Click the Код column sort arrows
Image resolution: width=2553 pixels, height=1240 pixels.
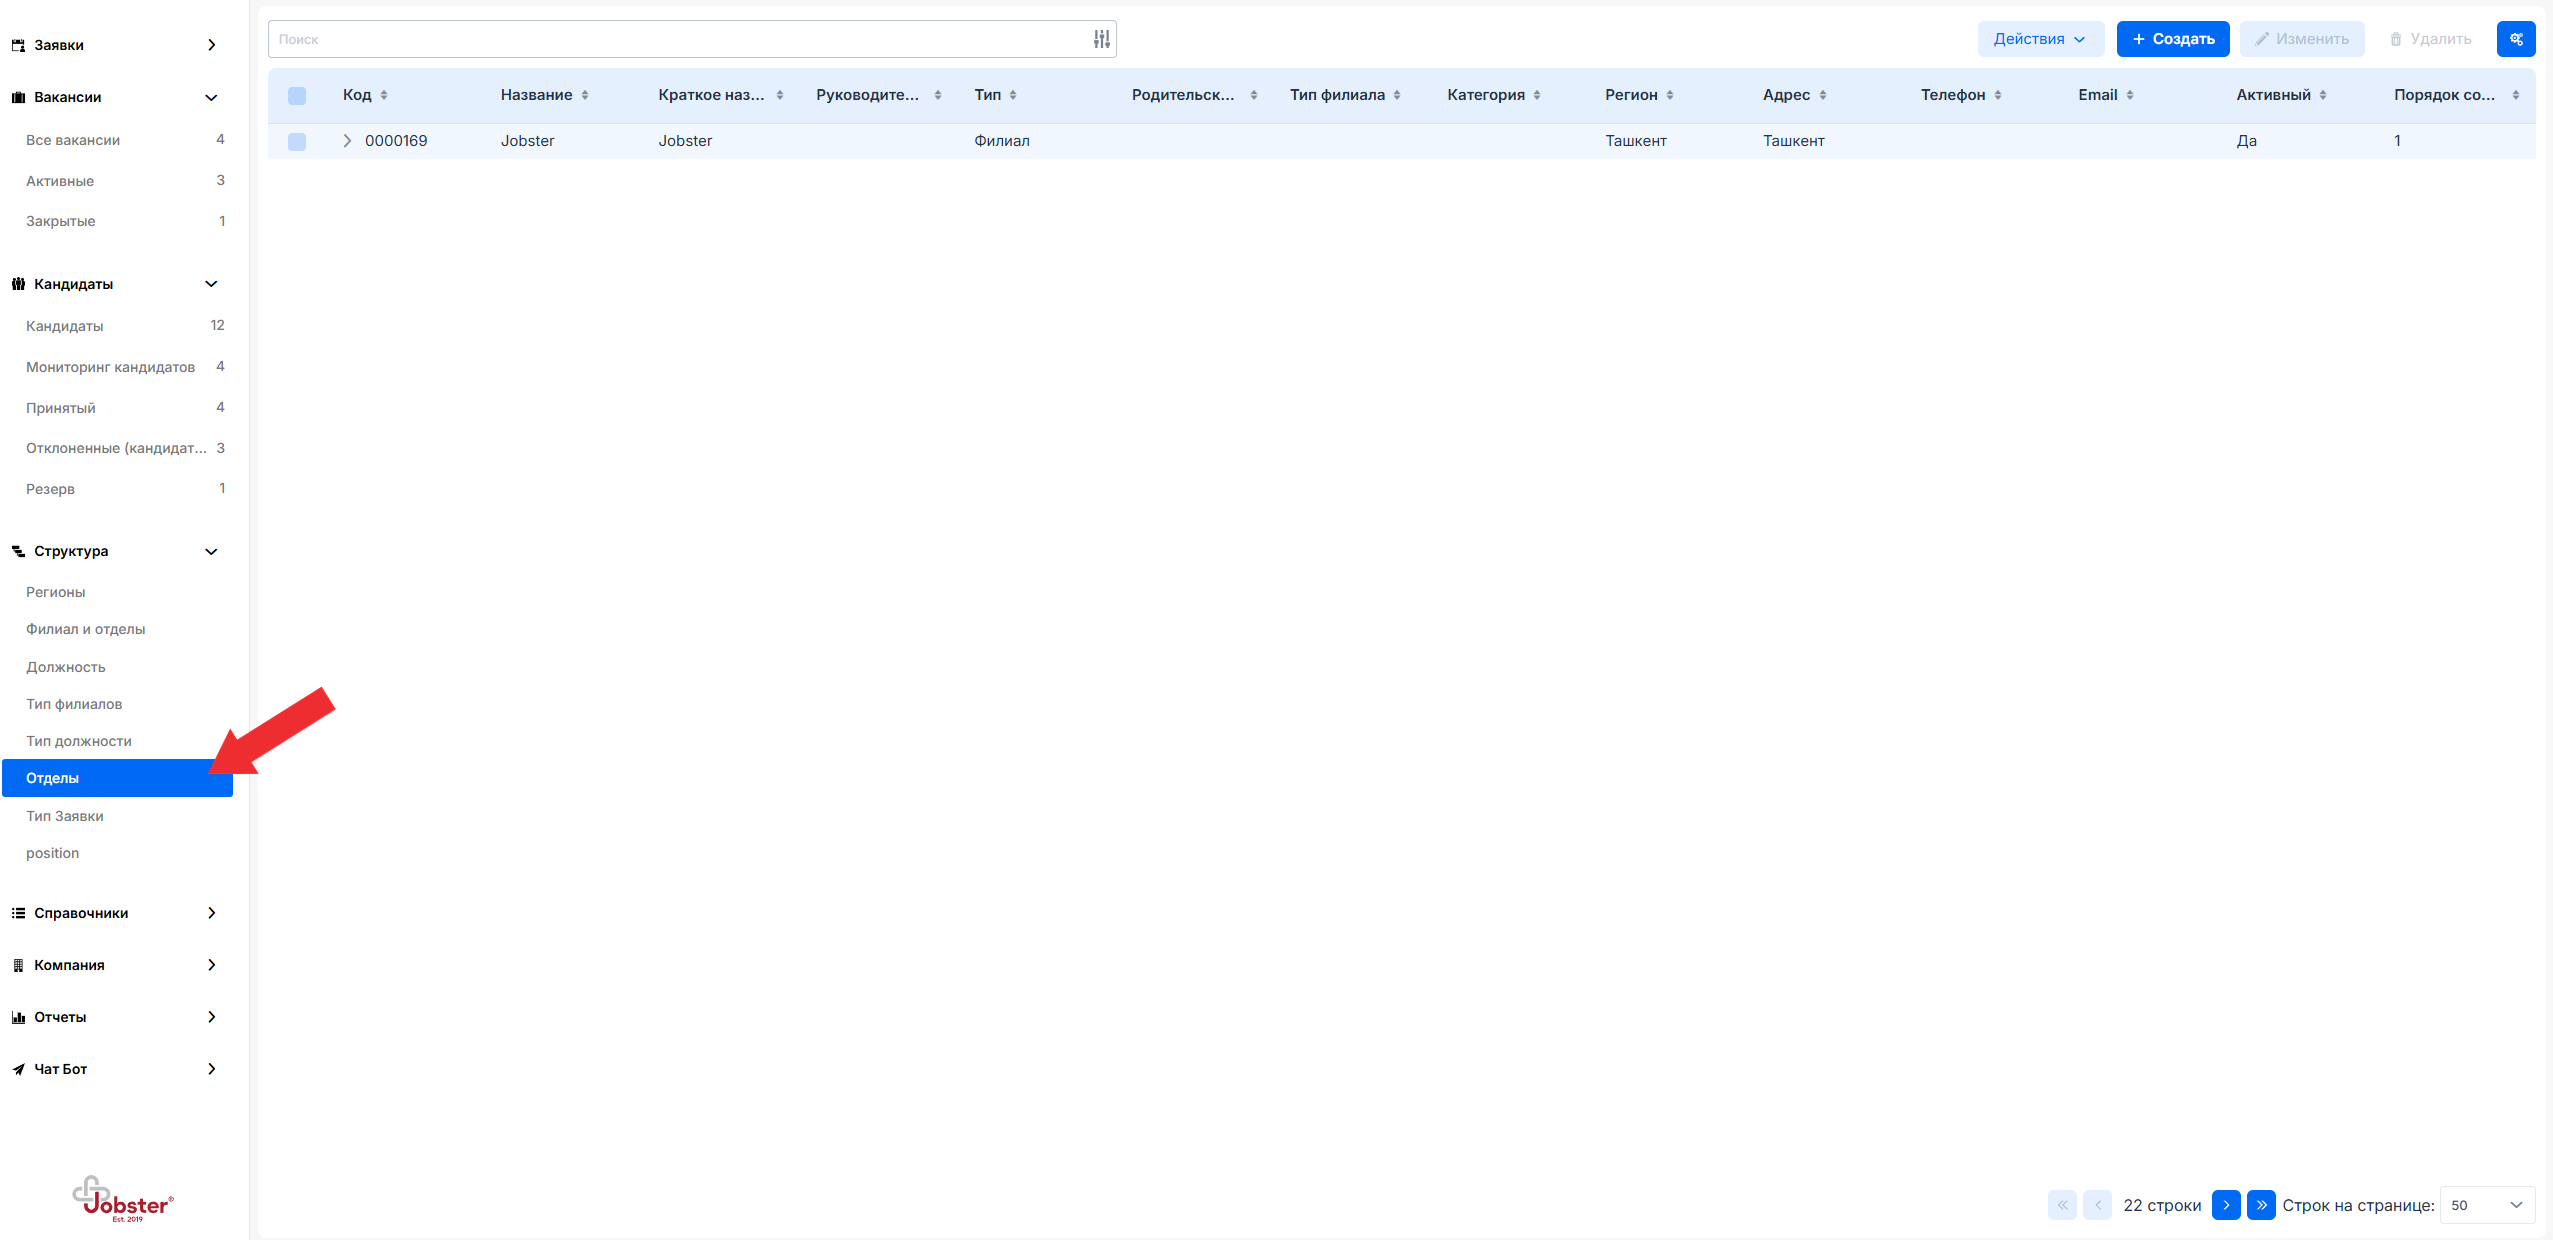click(384, 95)
